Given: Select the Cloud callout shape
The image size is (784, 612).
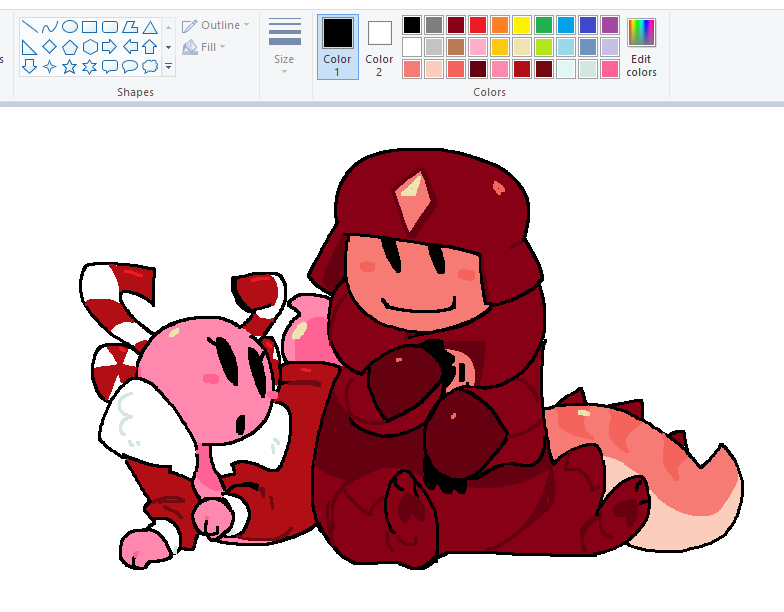Looking at the screenshot, I should pyautogui.click(x=150, y=66).
